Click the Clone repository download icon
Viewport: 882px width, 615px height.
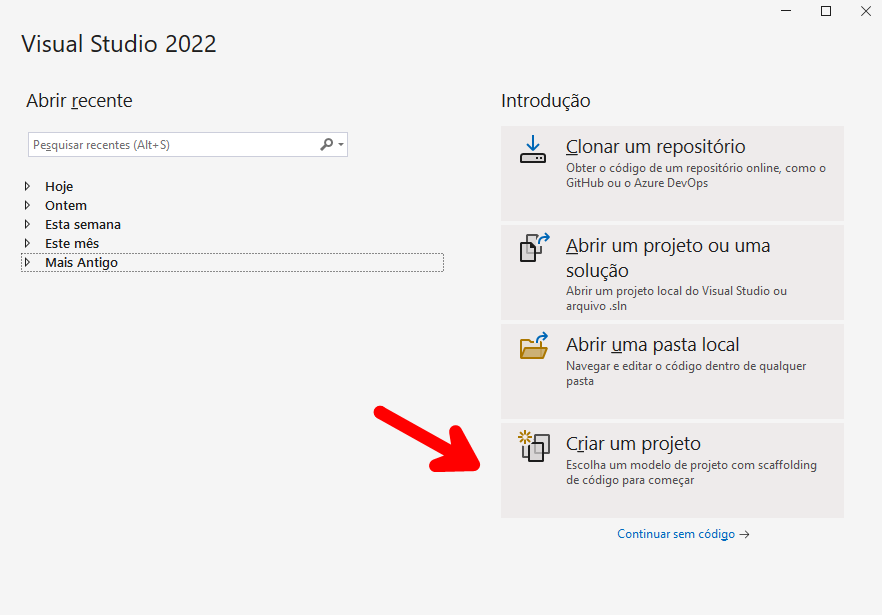(533, 149)
